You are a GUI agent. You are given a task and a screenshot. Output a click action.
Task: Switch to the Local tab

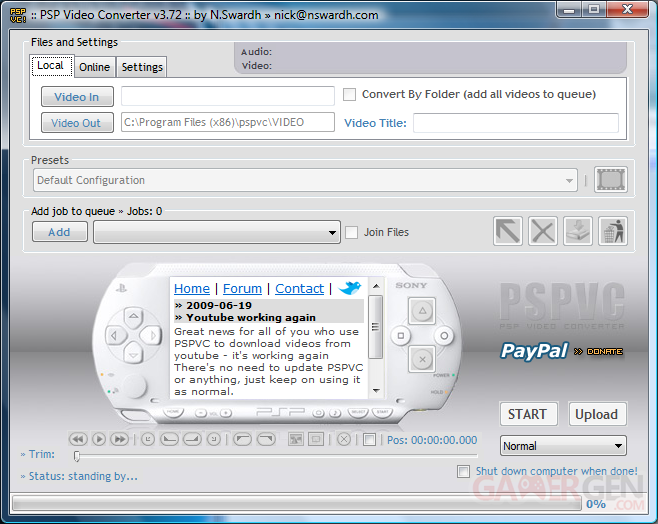[52, 66]
